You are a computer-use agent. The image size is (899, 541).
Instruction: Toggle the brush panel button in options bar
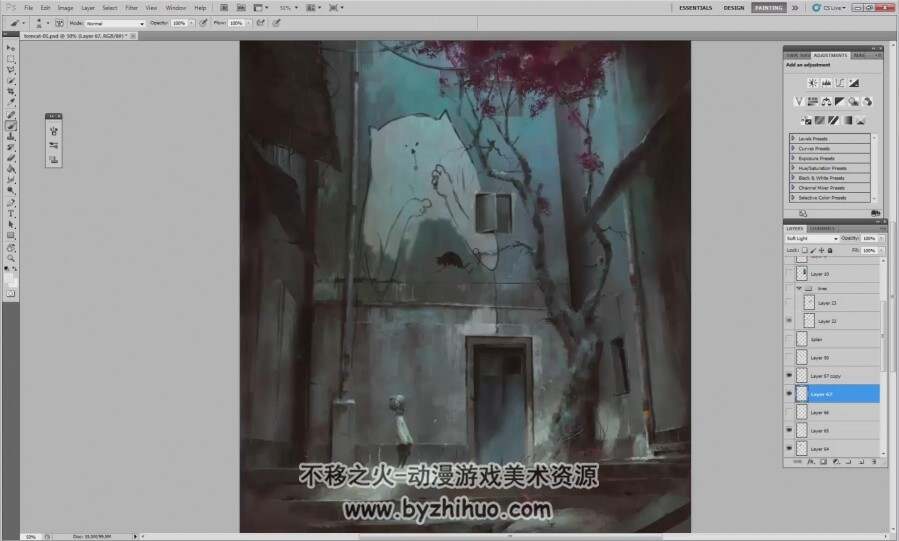tap(59, 23)
